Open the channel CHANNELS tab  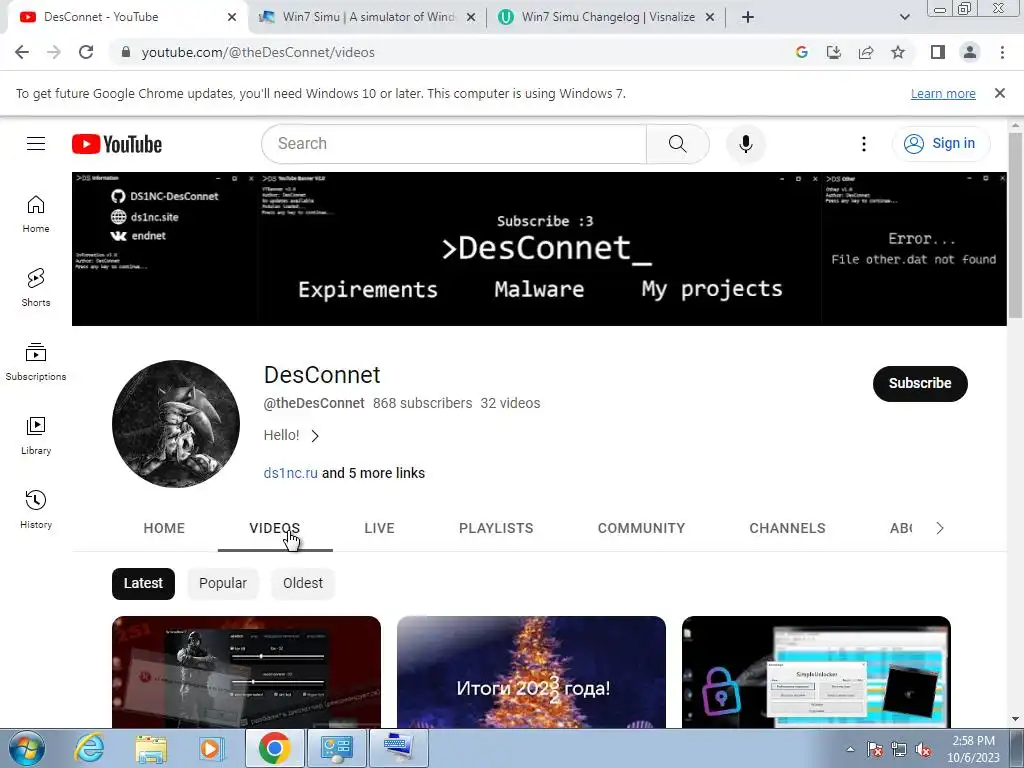click(788, 528)
